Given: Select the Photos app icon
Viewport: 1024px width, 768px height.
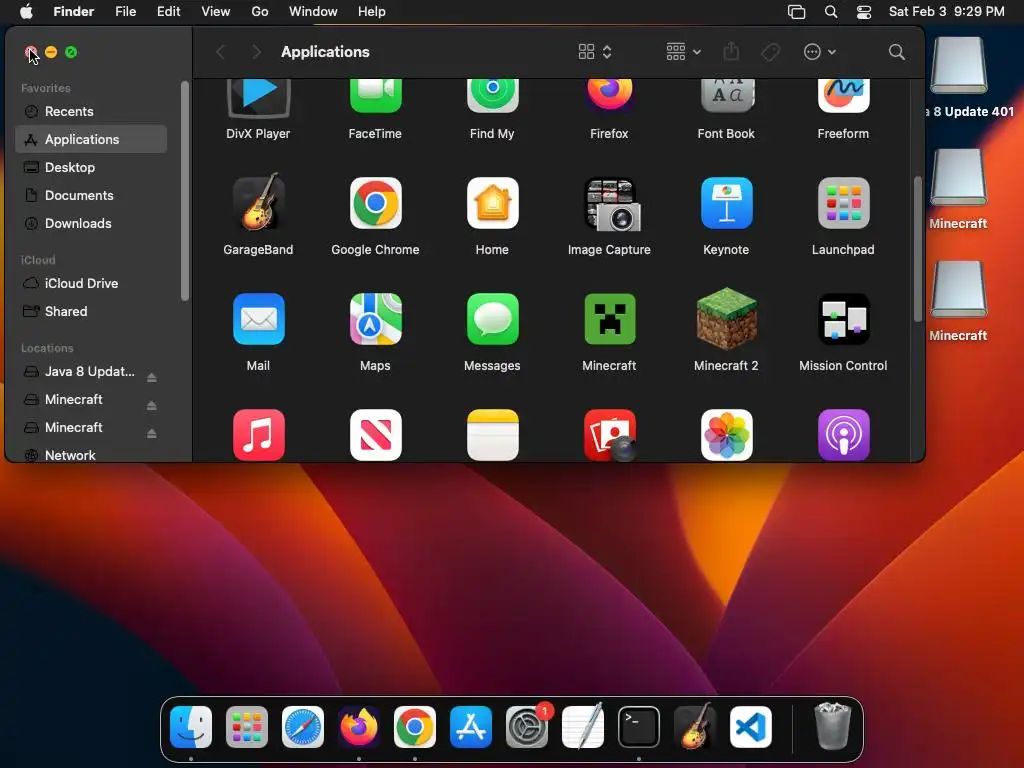Looking at the screenshot, I should (726, 435).
